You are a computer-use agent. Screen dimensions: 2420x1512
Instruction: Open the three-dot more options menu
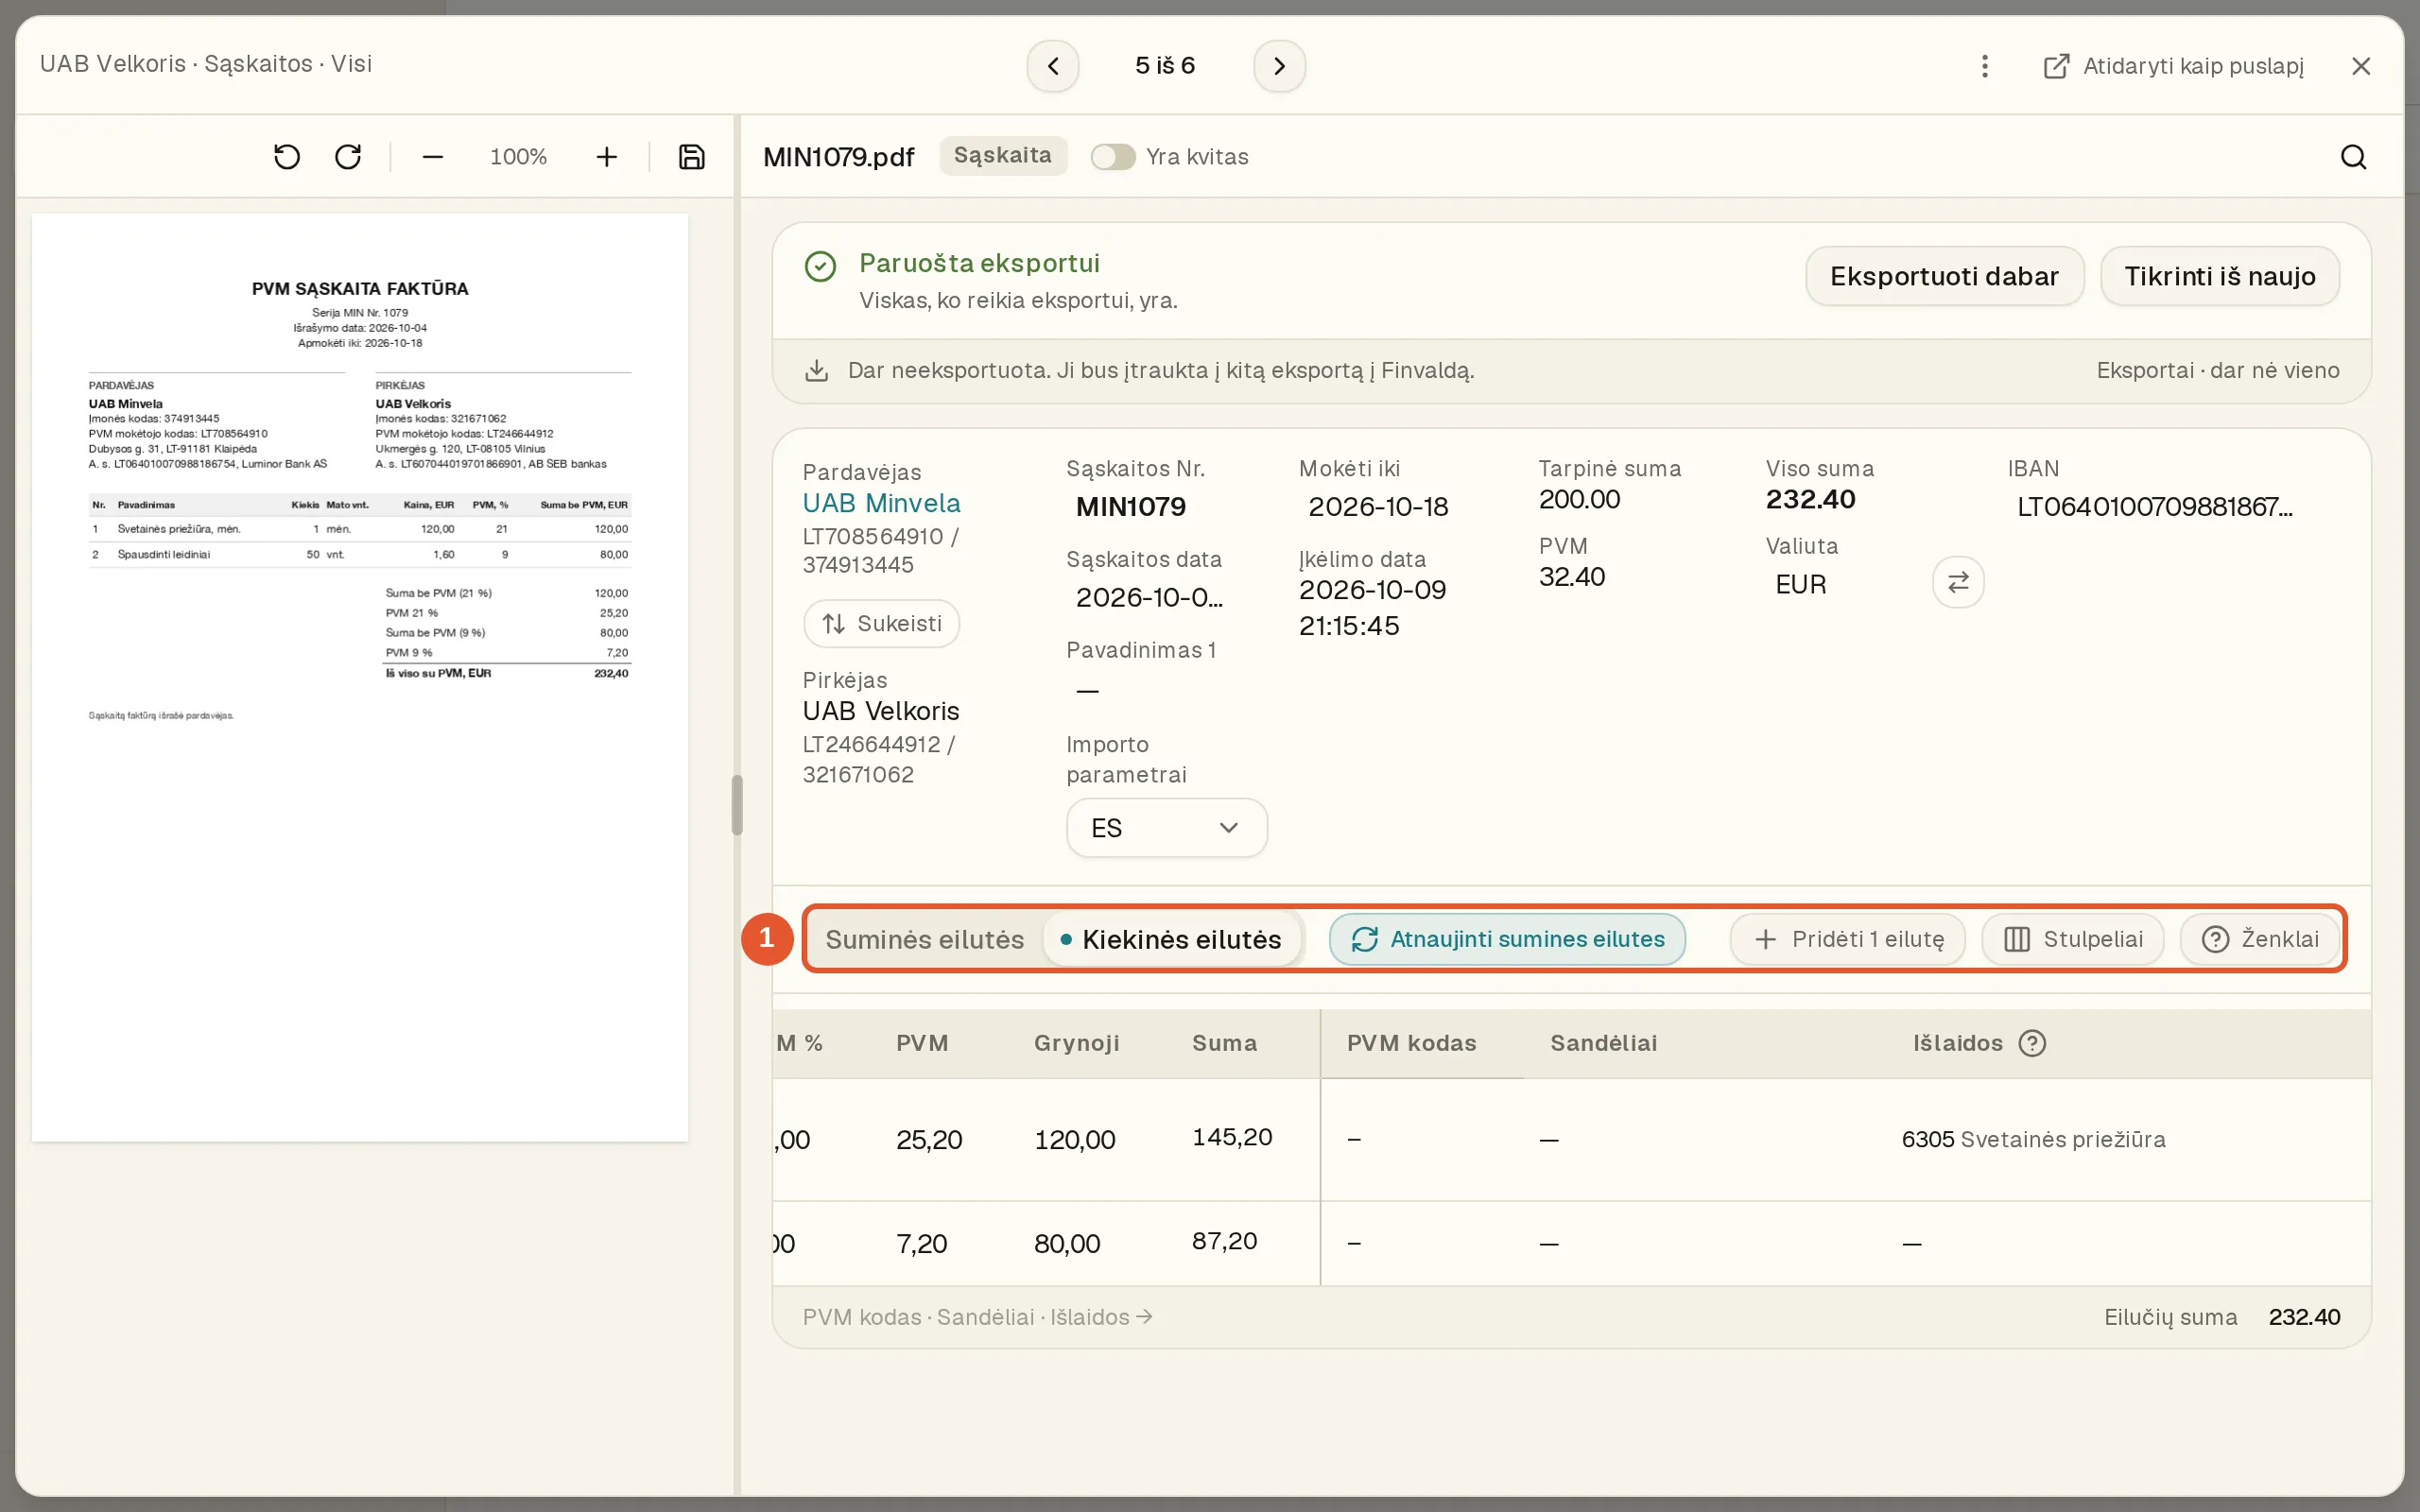[x=1985, y=66]
